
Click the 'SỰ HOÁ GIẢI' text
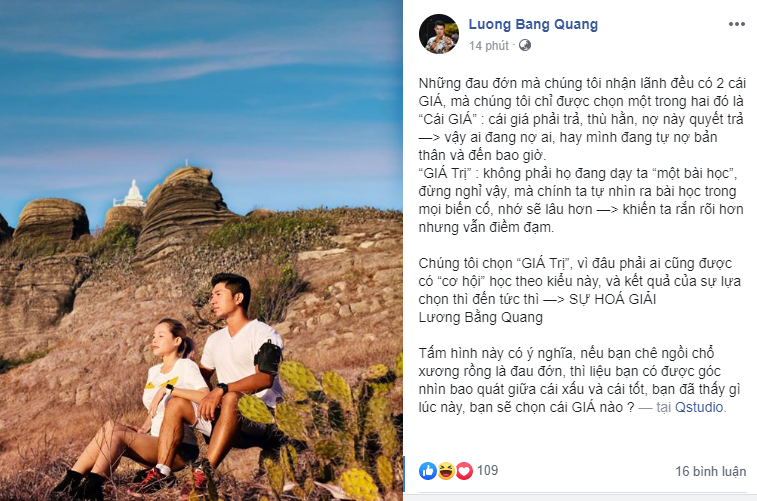coord(612,299)
